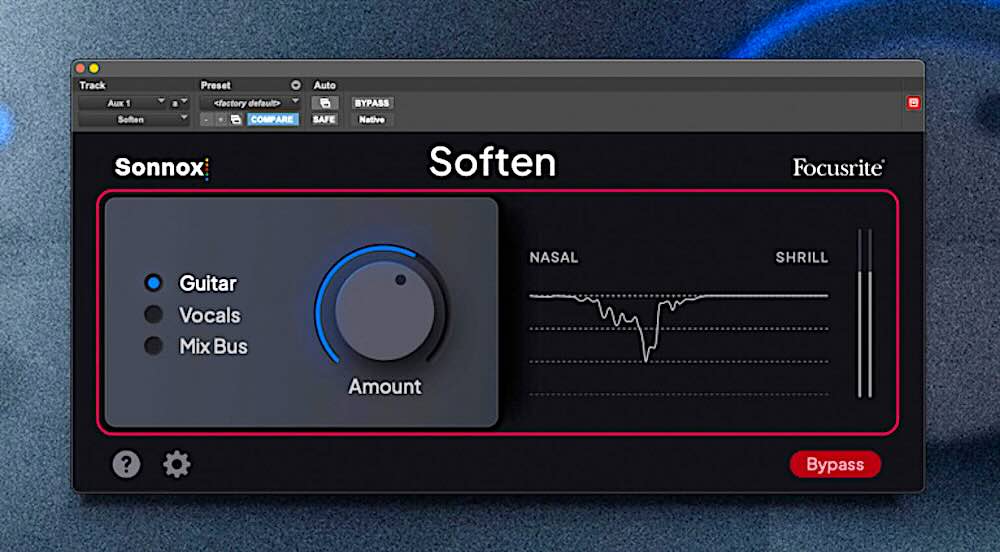Open the insert position 'a' dropdown

[x=180, y=103]
